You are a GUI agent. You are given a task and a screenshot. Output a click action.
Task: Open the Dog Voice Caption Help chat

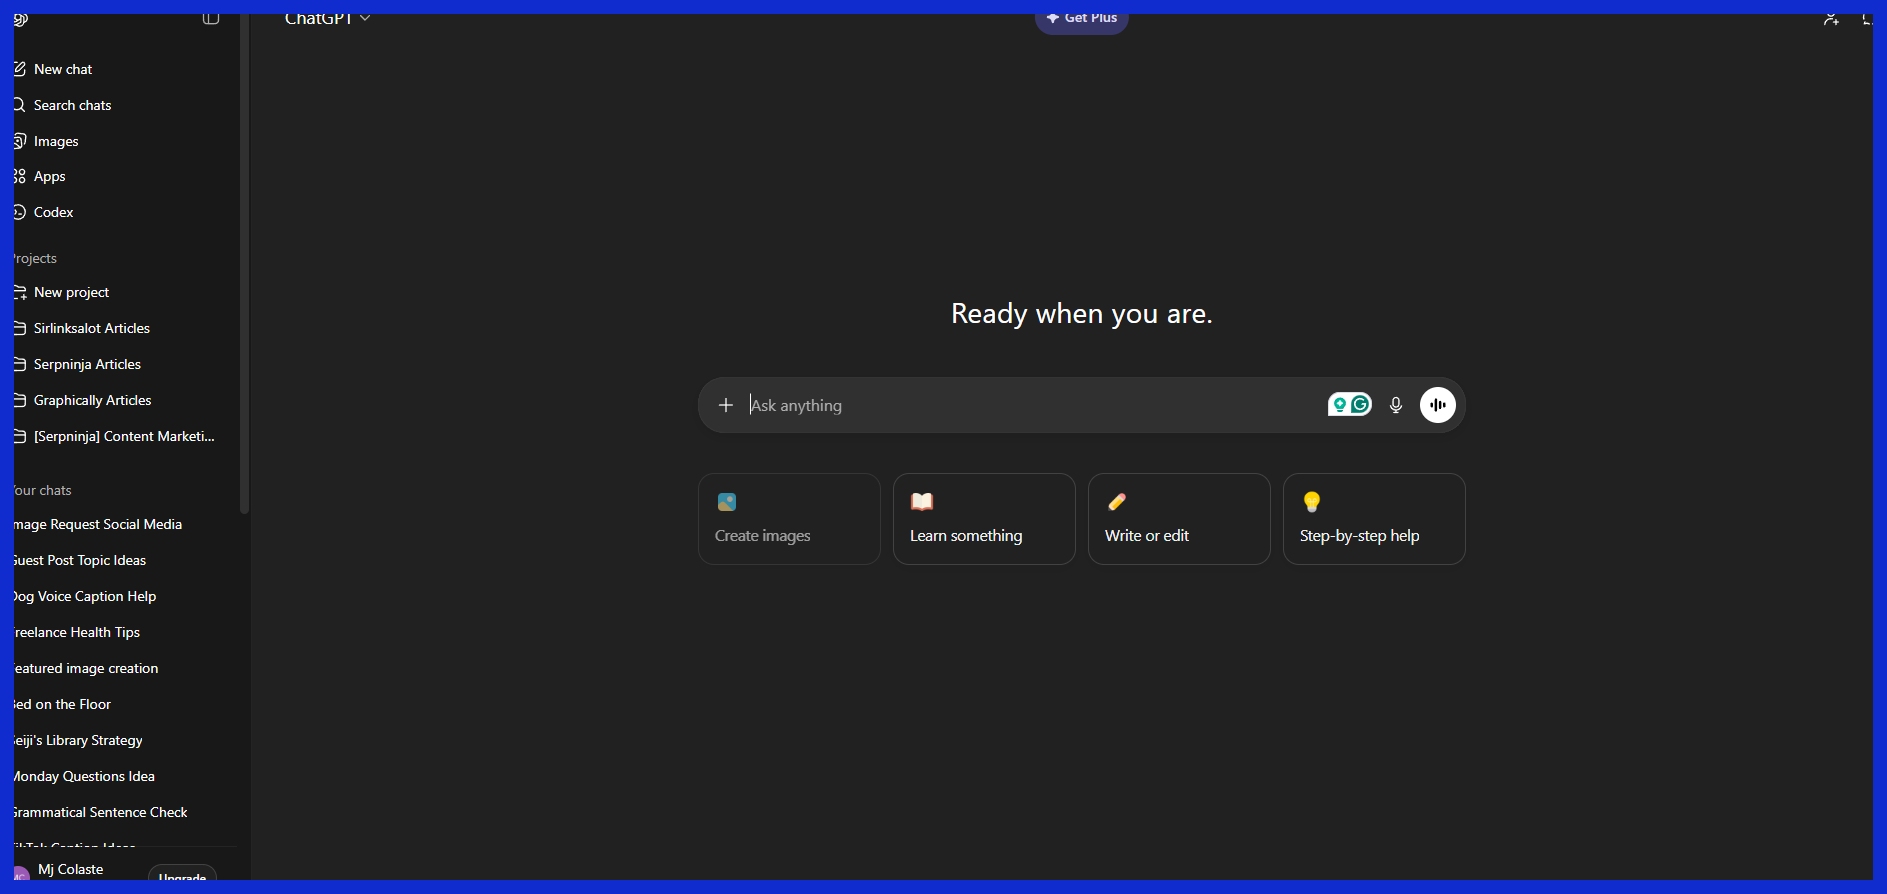point(85,596)
